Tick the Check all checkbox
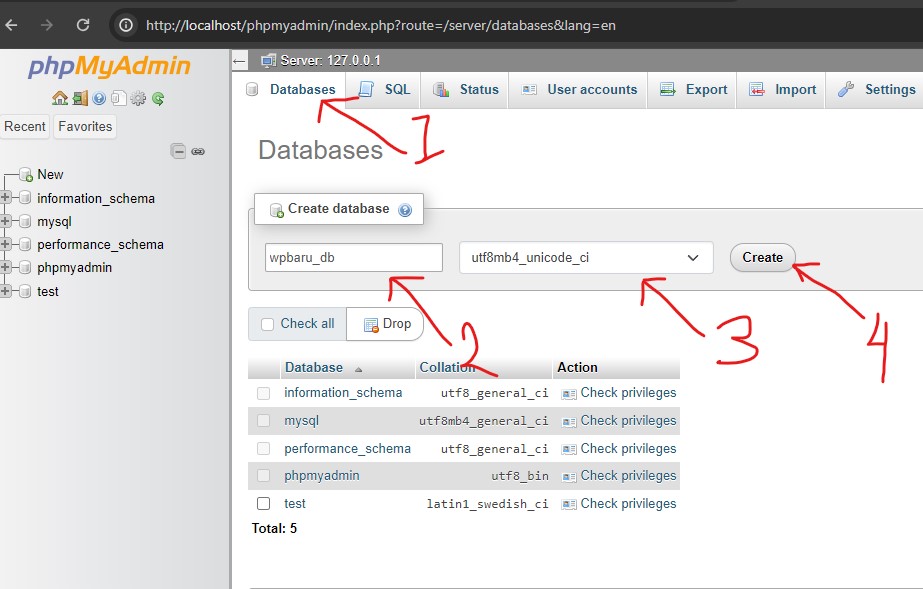 point(267,324)
